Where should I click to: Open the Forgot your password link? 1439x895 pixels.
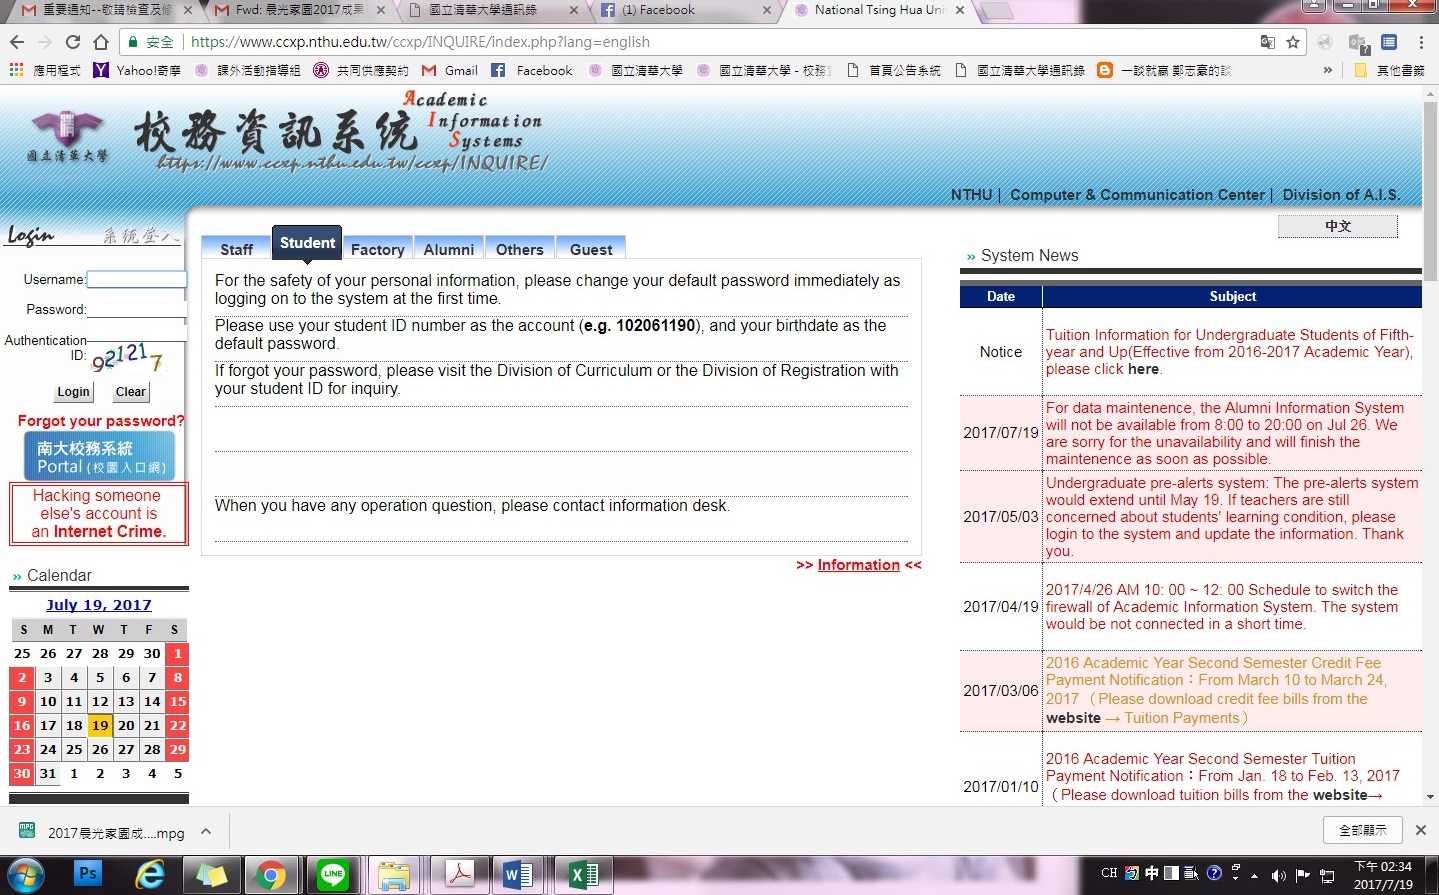click(x=101, y=421)
